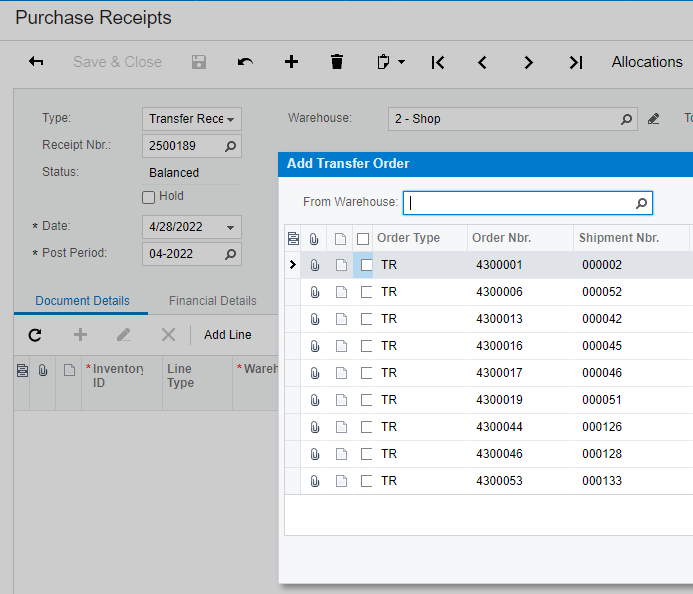The image size is (693, 594).
Task: Click the Allocations button
Action: [647, 62]
